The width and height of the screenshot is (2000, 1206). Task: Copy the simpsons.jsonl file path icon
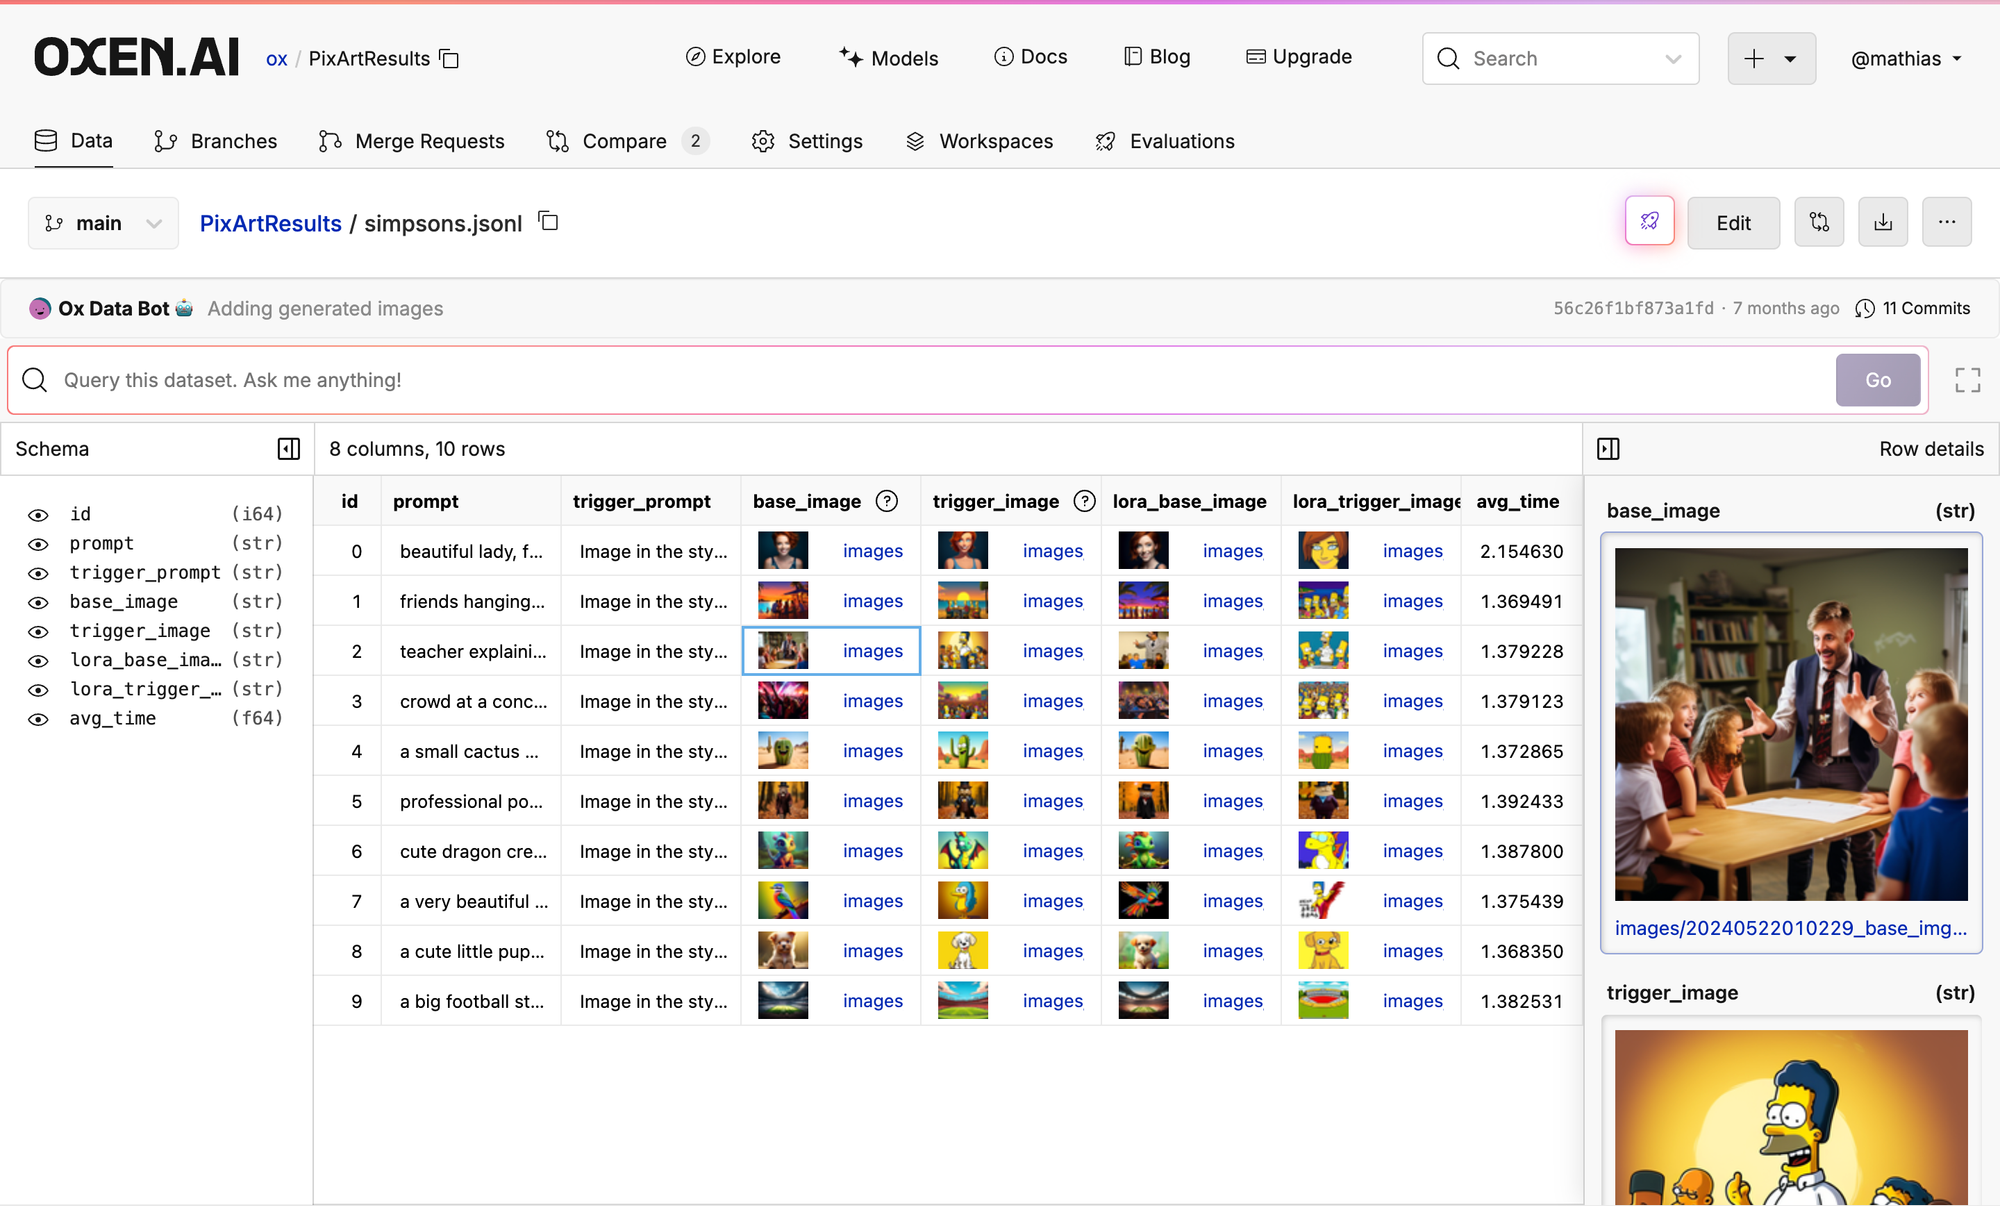click(x=548, y=221)
